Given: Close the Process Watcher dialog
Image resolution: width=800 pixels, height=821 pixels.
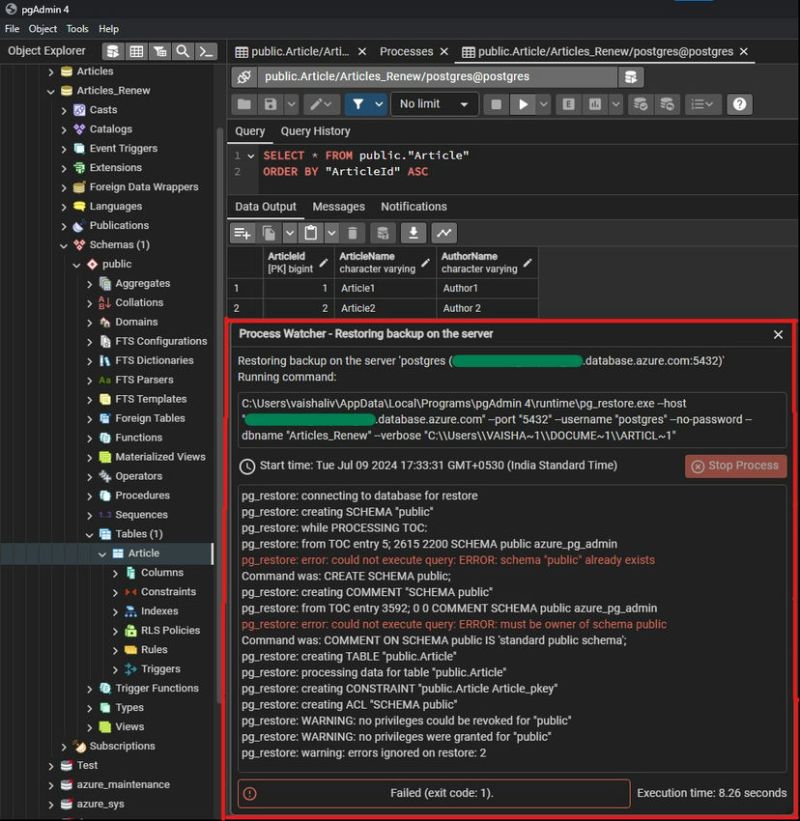Looking at the screenshot, I should [x=778, y=334].
